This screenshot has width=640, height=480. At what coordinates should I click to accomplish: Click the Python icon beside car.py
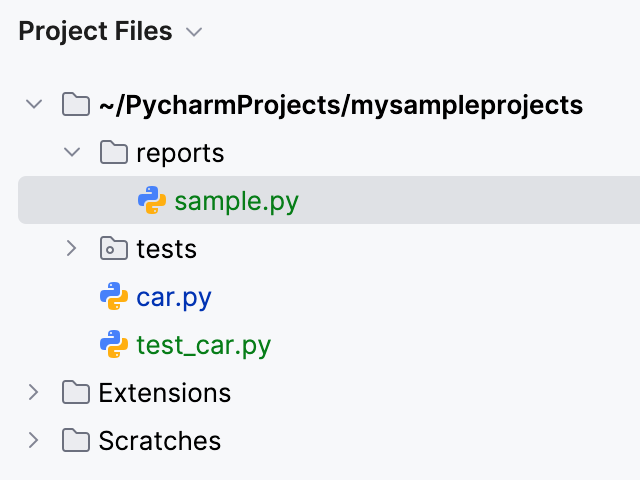click(114, 297)
